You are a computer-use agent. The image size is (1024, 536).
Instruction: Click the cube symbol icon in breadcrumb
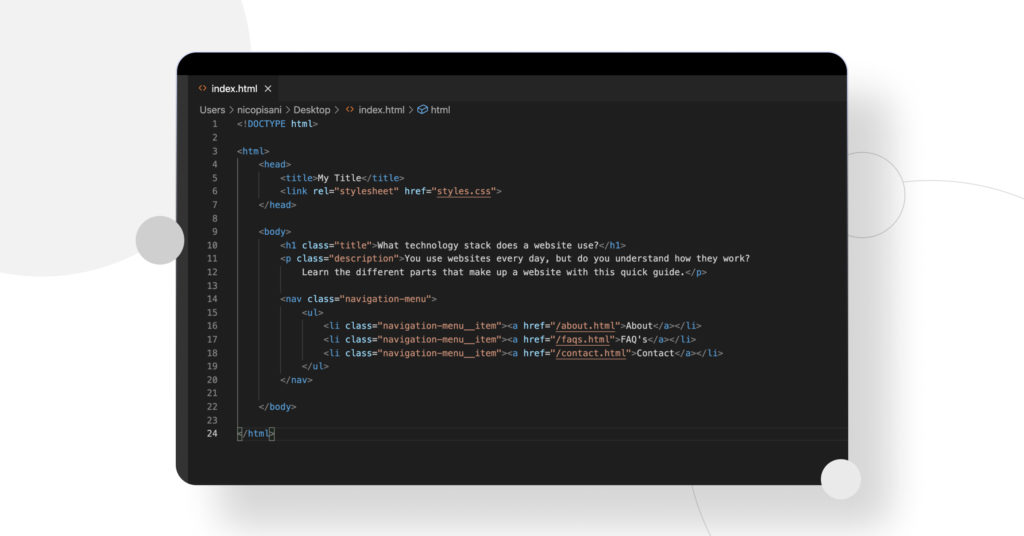click(423, 110)
